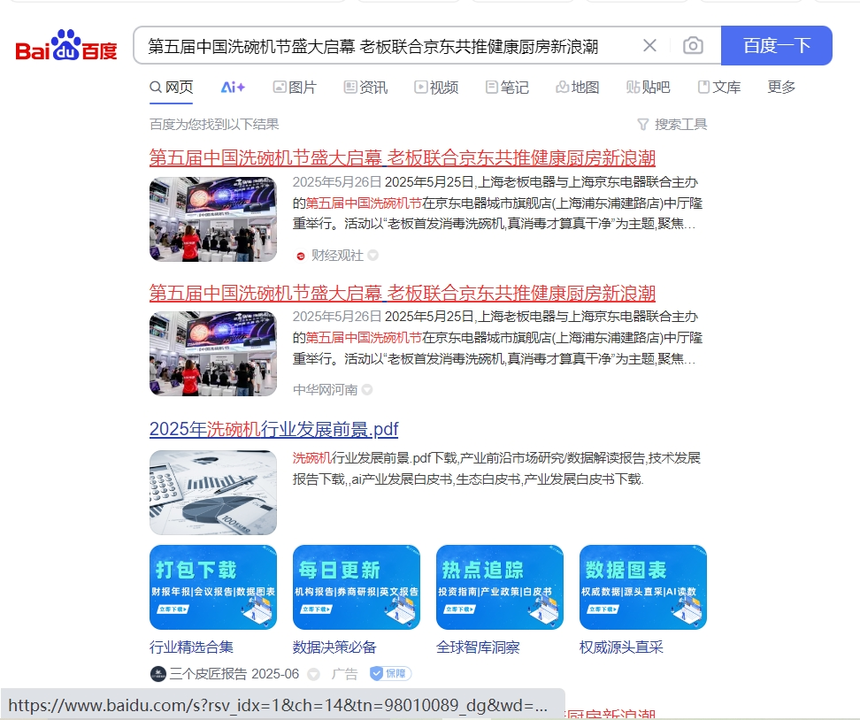Click the 热点追踪 banner image
The width and height of the screenshot is (860, 720).
click(500, 587)
